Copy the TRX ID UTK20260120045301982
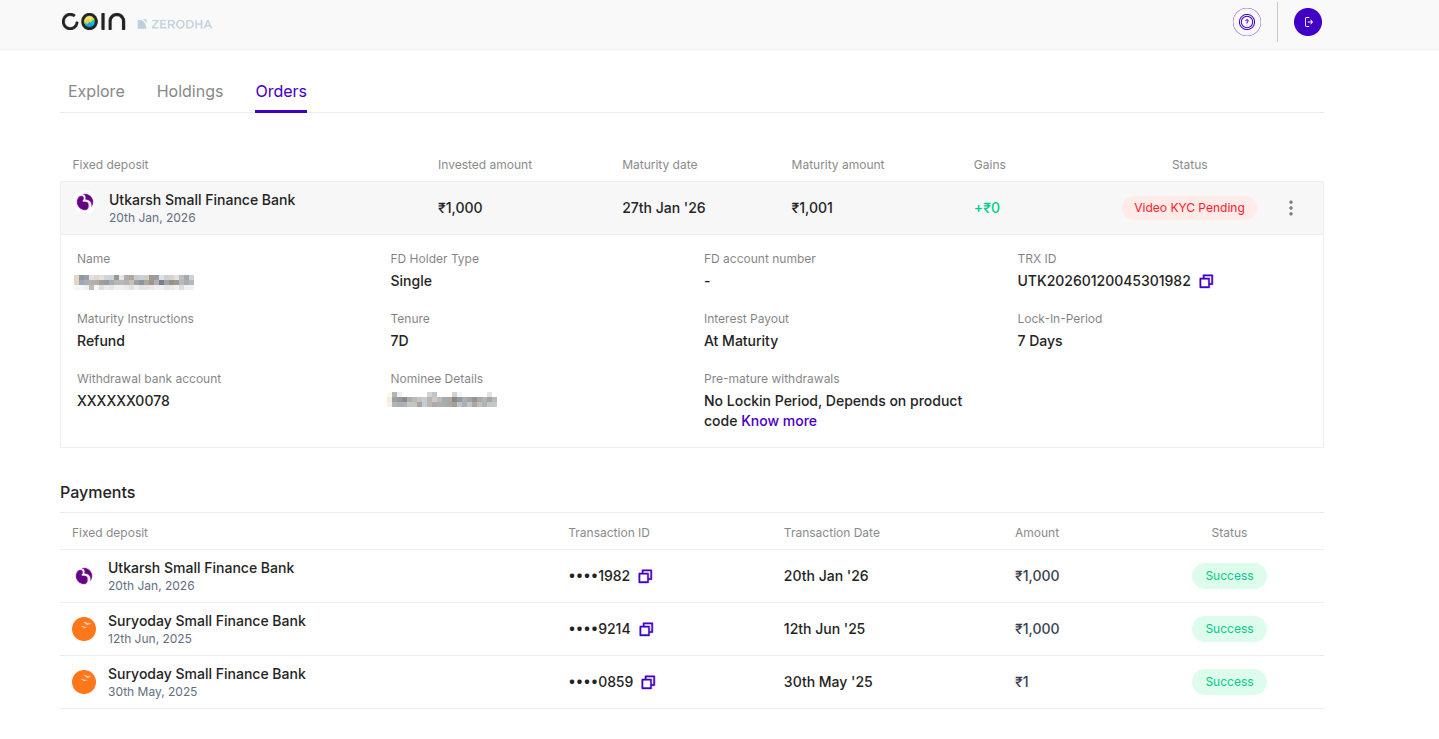The width and height of the screenshot is (1439, 739). 1206,282
